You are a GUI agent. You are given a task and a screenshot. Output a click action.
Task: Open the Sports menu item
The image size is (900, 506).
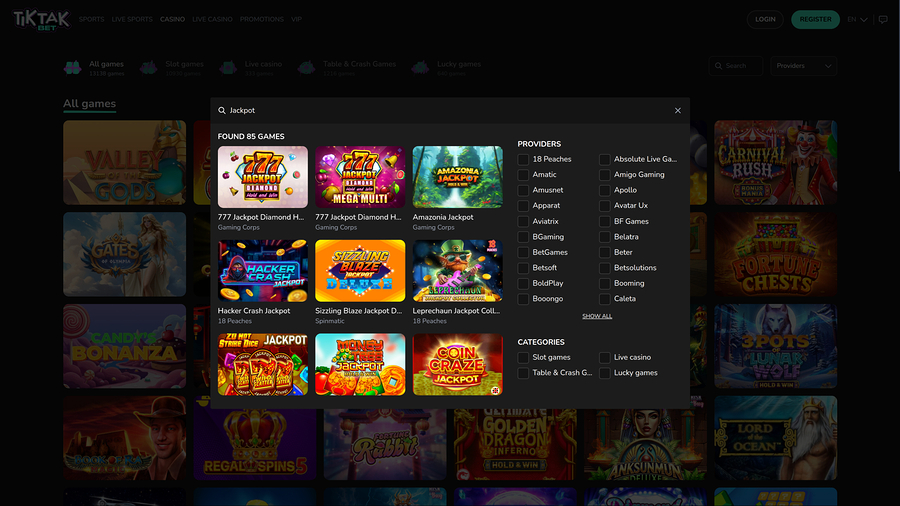(x=91, y=20)
